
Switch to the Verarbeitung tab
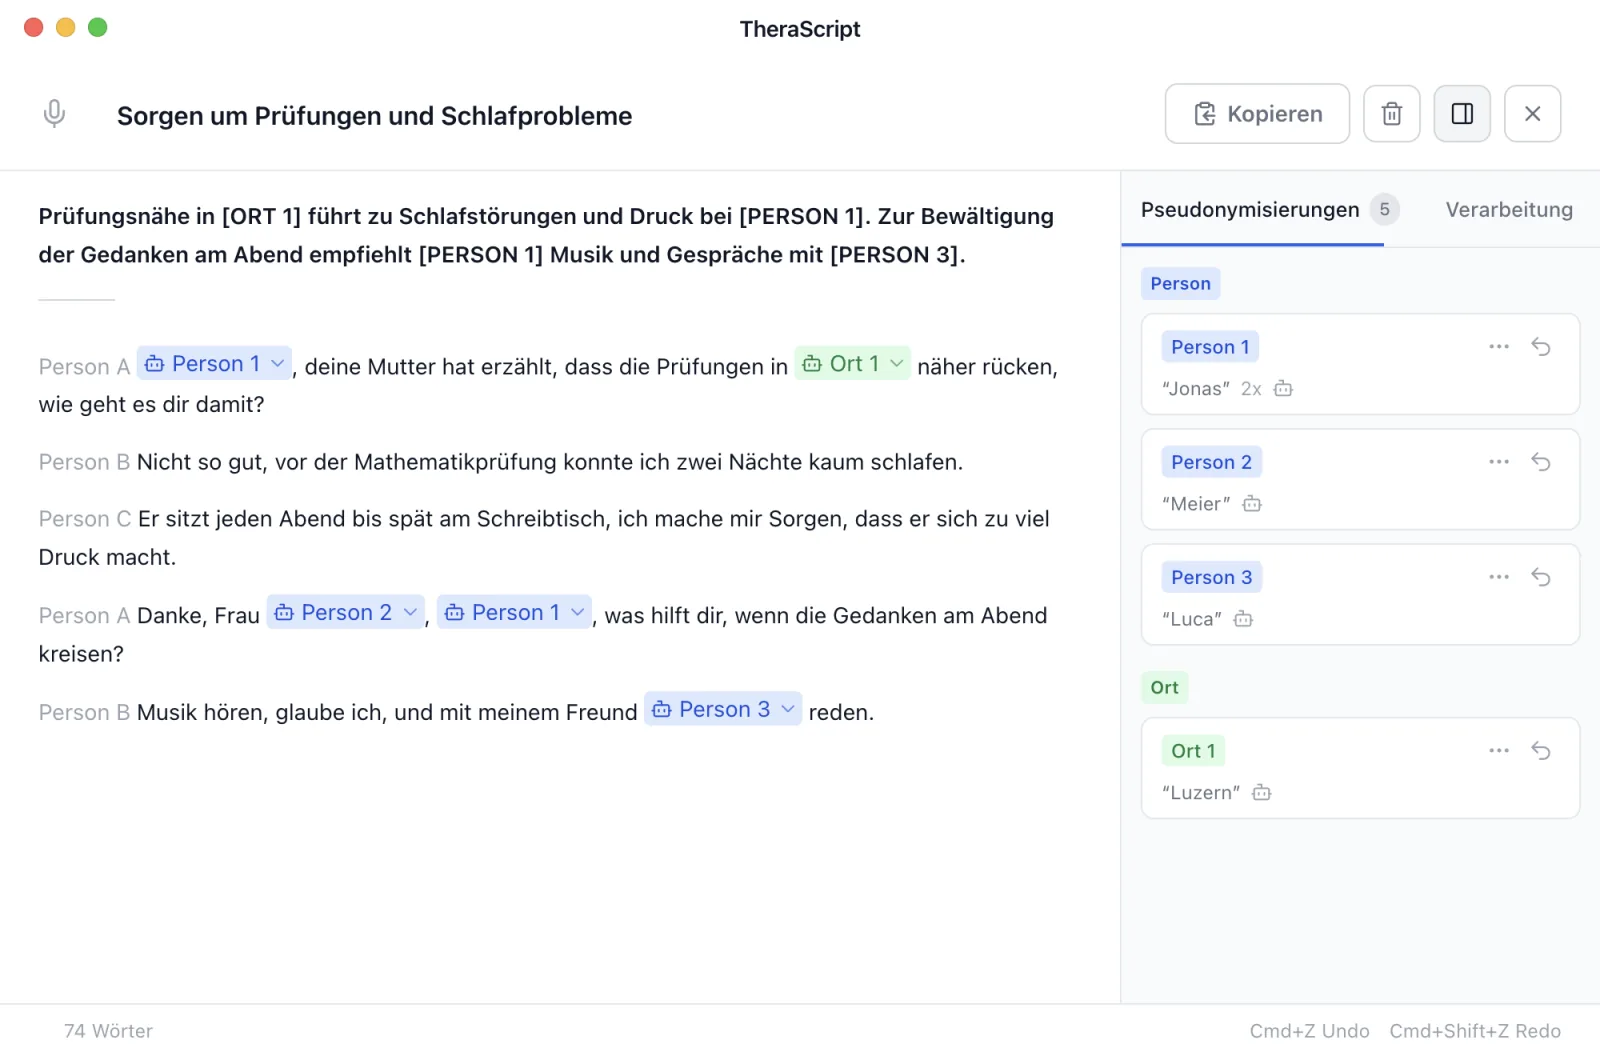1509,210
